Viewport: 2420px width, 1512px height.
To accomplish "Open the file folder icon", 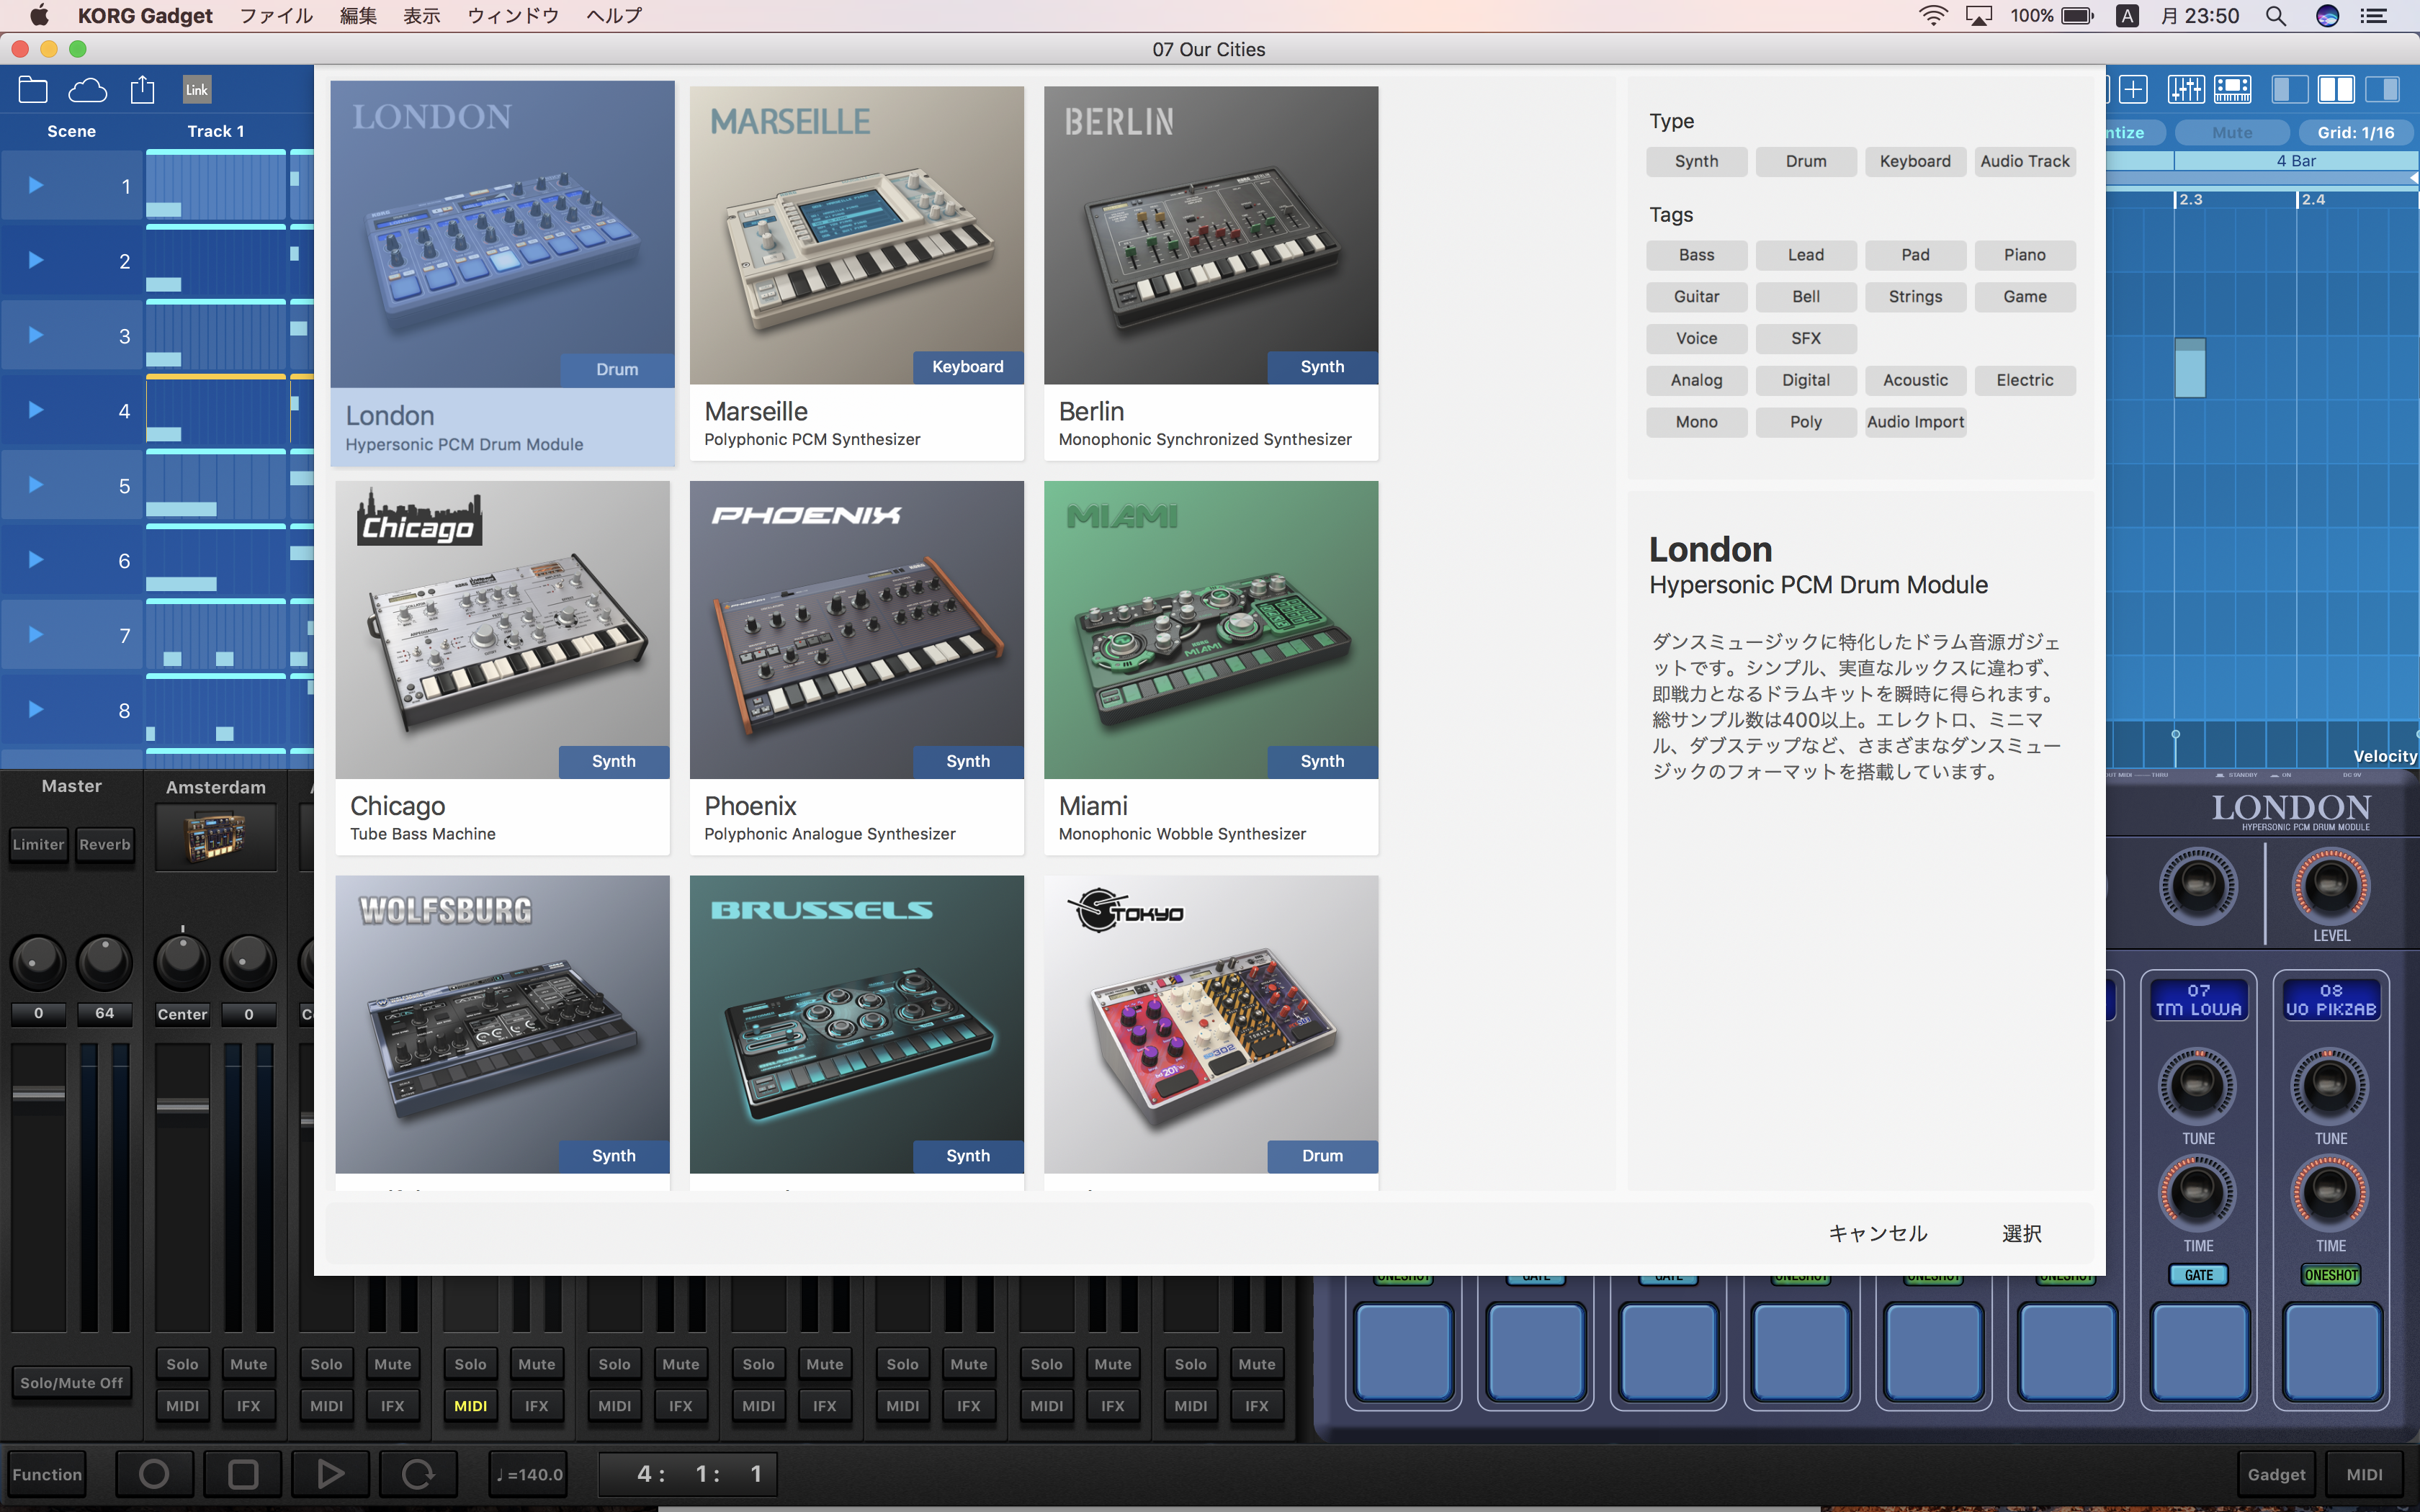I will [x=33, y=90].
